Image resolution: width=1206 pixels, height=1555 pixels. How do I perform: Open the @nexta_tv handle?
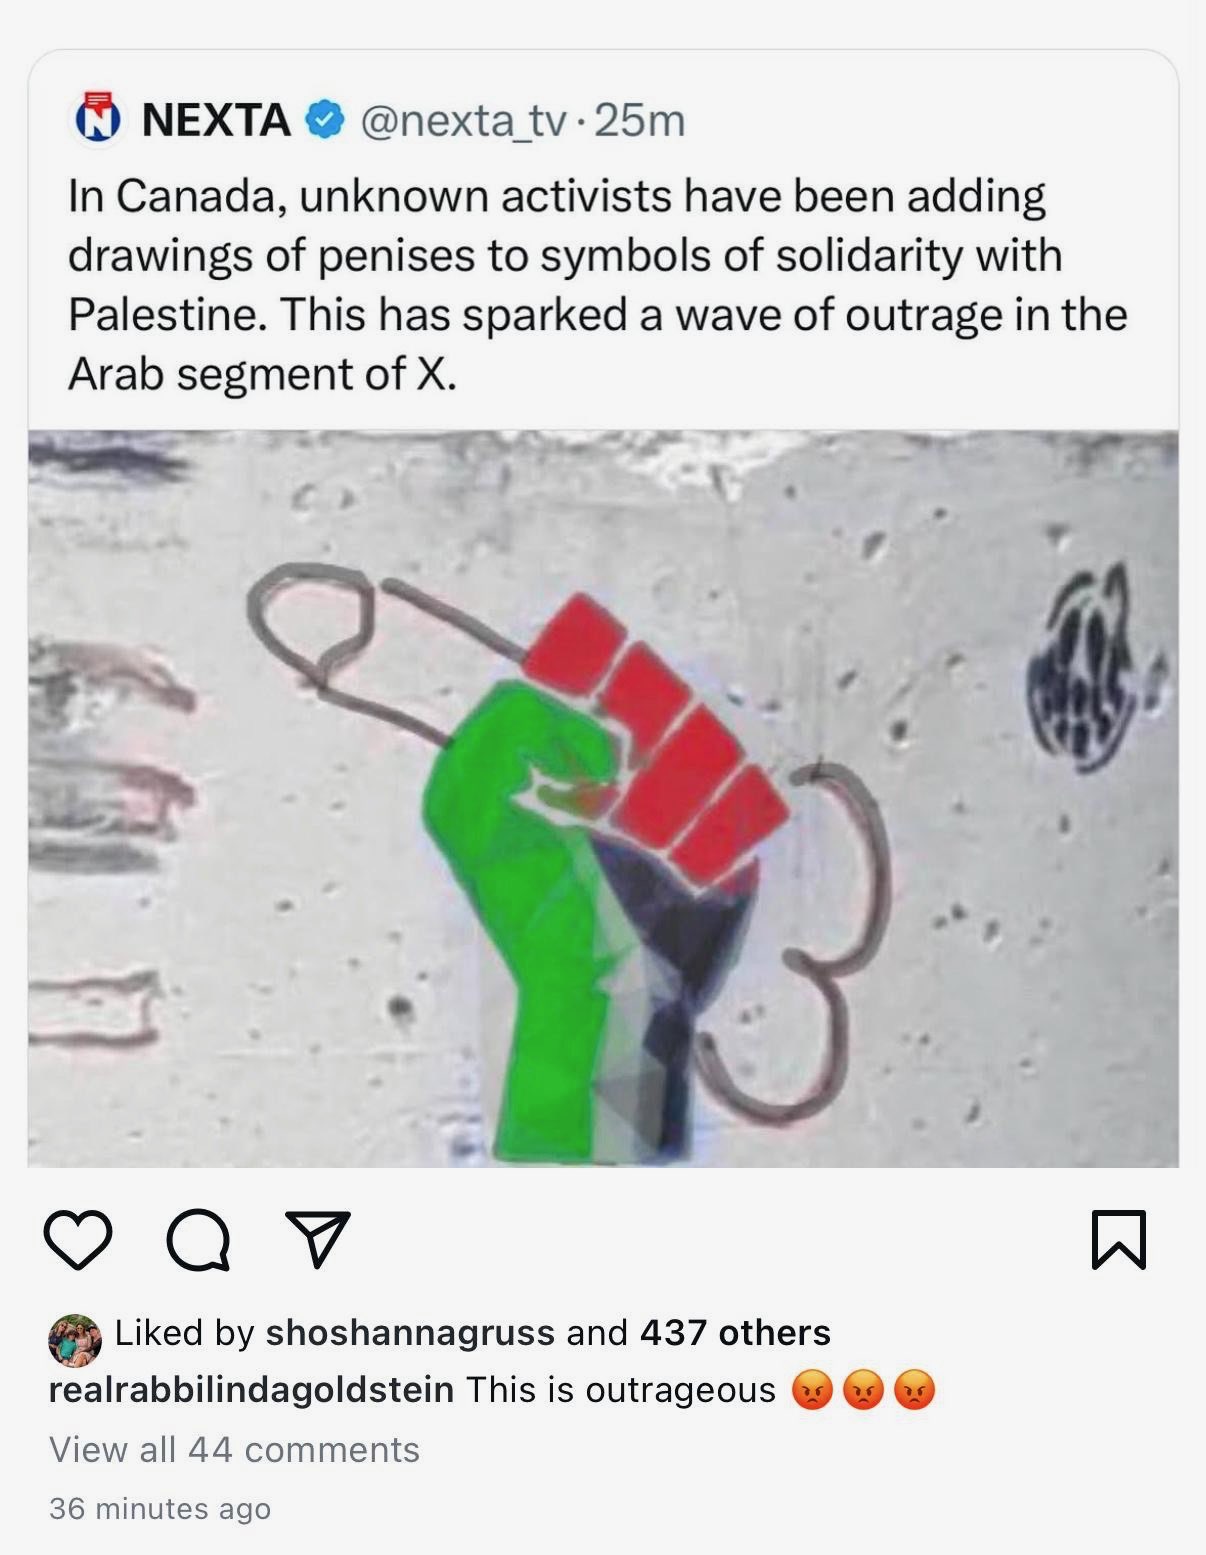point(463,121)
